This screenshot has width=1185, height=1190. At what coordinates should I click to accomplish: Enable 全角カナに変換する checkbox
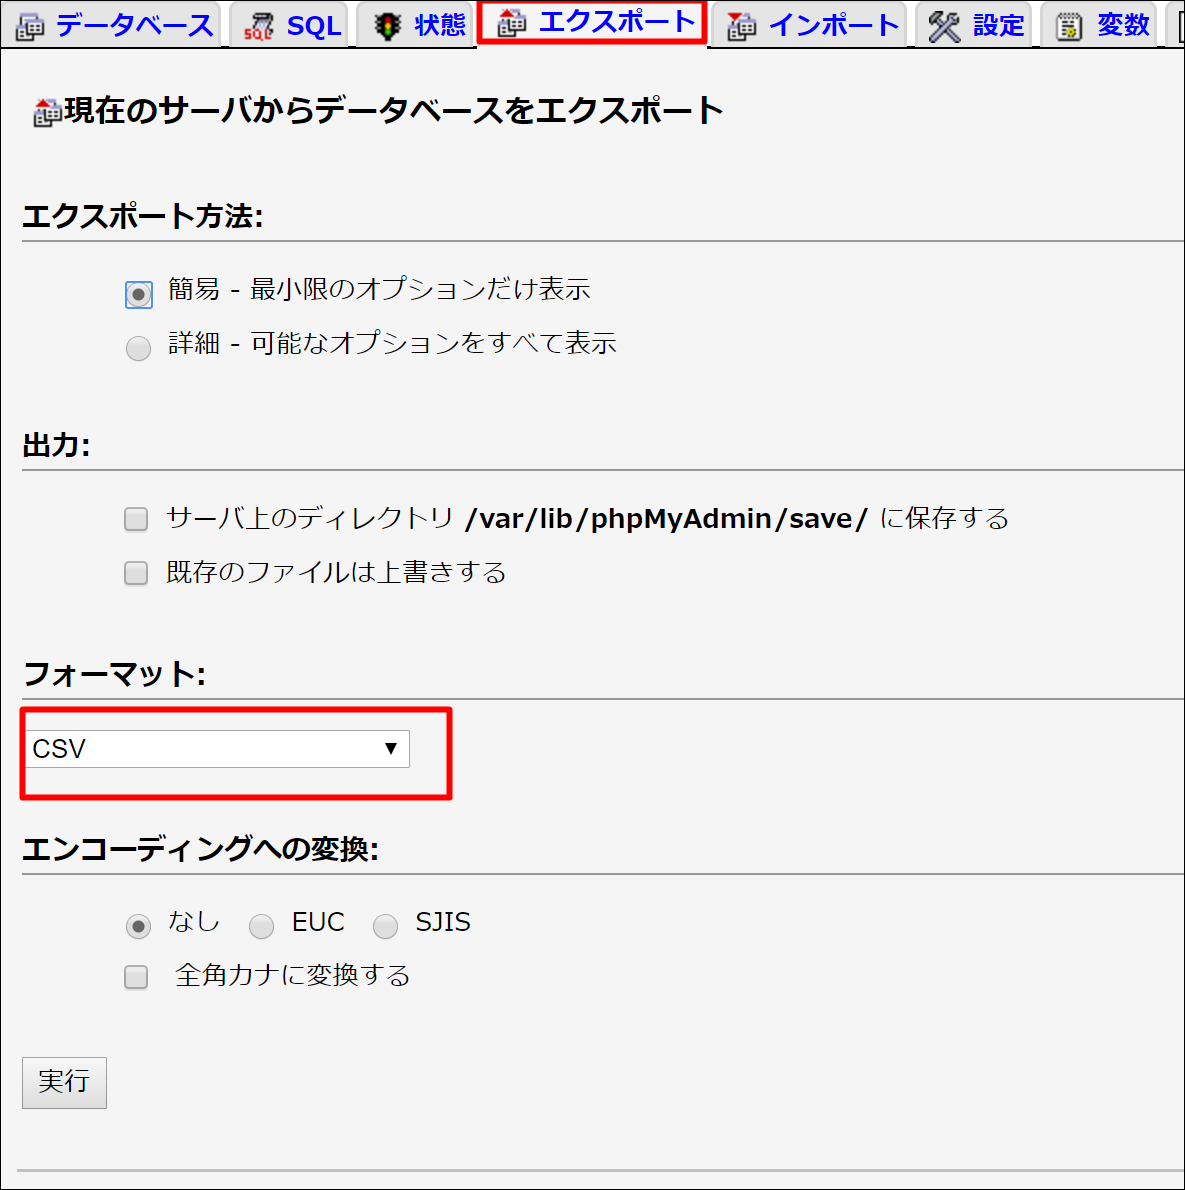(x=136, y=977)
